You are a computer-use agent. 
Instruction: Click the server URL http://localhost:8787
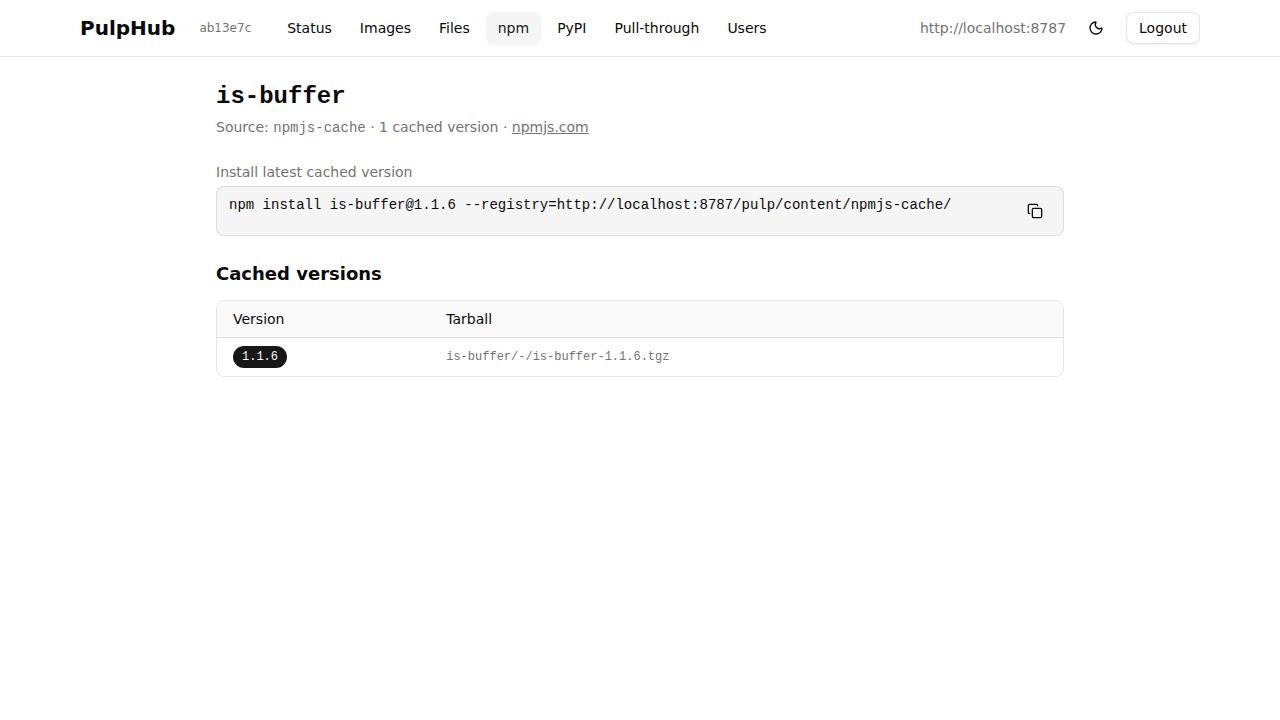pos(992,28)
